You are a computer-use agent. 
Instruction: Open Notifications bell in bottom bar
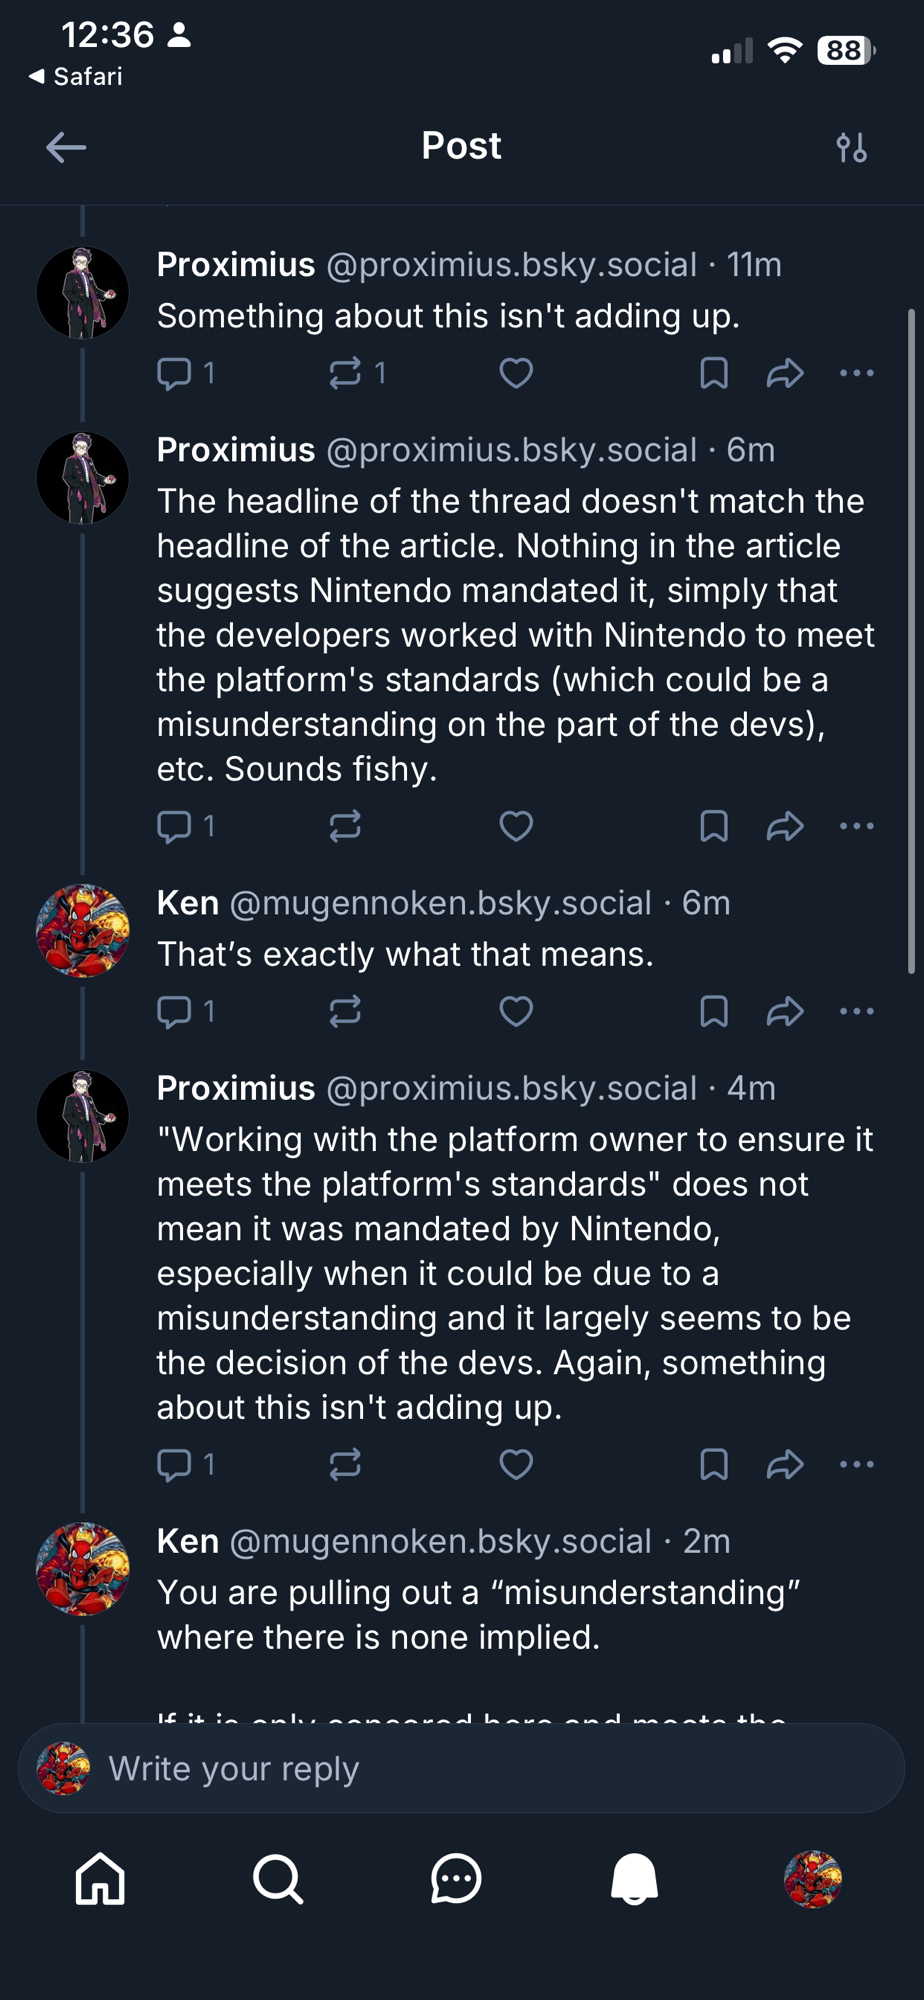634,1879
